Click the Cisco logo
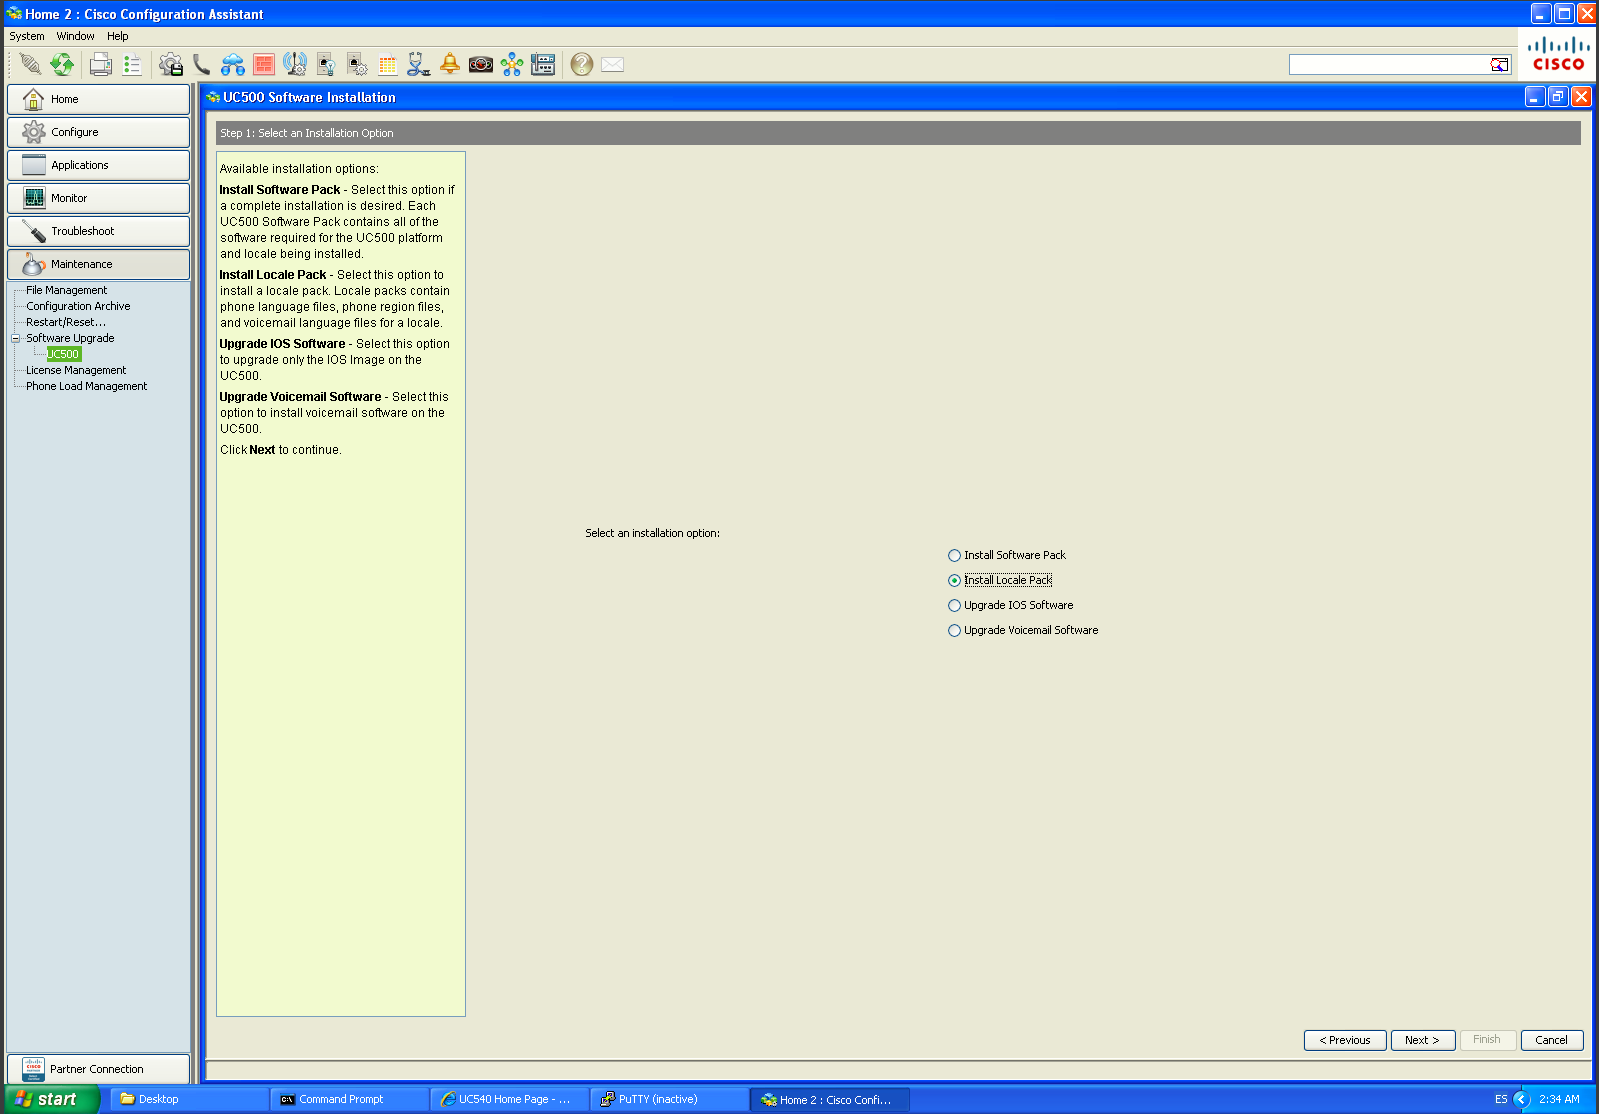1599x1114 pixels. (x=1558, y=54)
